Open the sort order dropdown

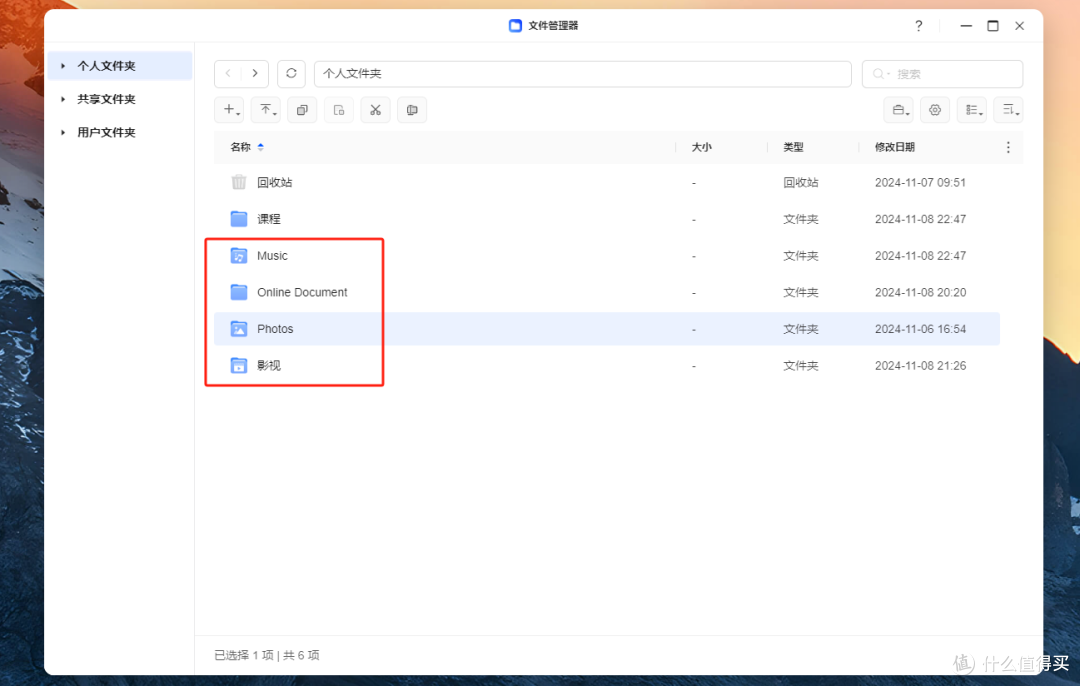(x=1008, y=110)
